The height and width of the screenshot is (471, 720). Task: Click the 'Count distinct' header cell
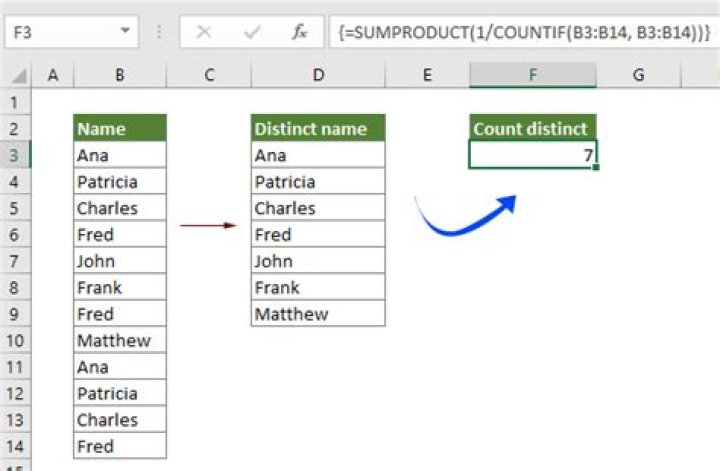point(533,129)
